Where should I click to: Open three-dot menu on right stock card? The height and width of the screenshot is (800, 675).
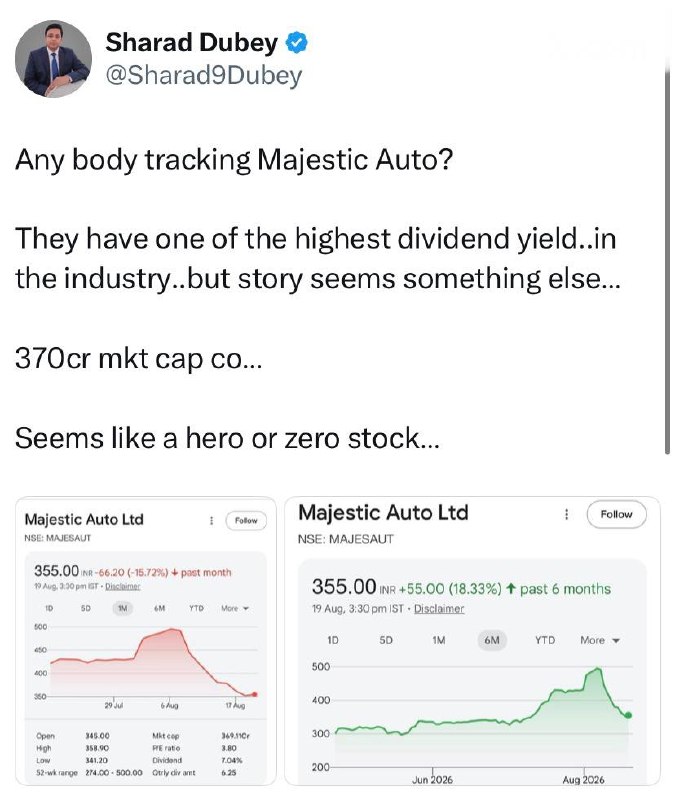point(566,514)
